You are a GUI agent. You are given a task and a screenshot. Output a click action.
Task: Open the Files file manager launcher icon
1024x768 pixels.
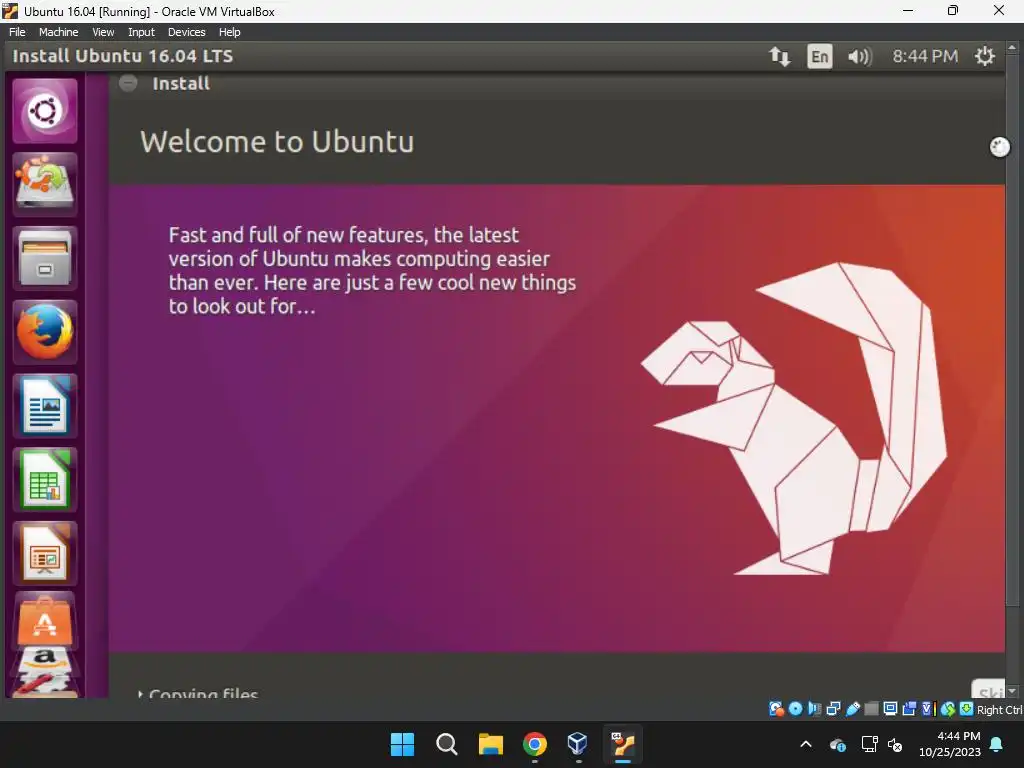[x=44, y=259]
